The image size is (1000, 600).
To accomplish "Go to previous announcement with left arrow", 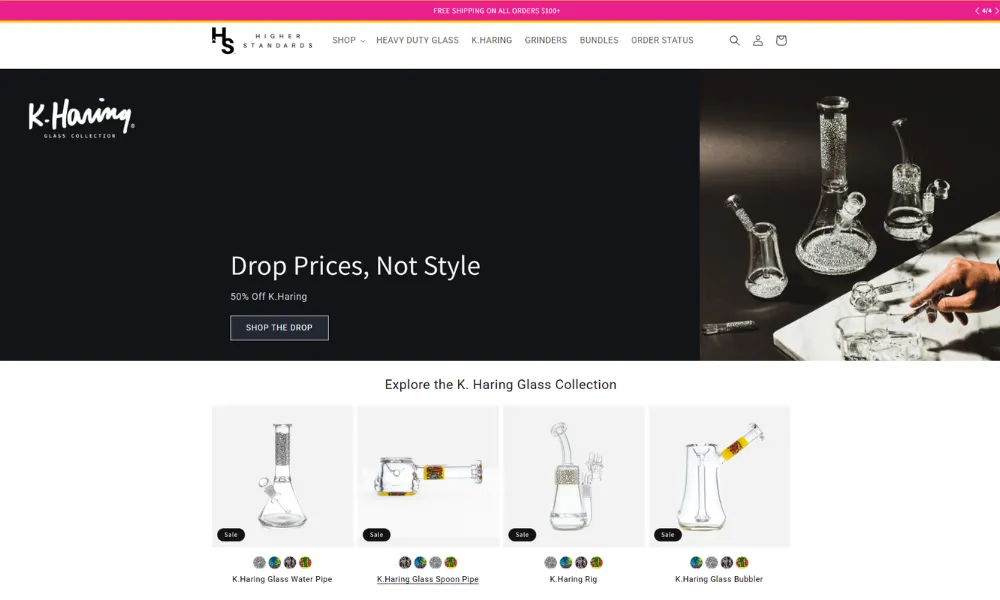I will coord(977,11).
